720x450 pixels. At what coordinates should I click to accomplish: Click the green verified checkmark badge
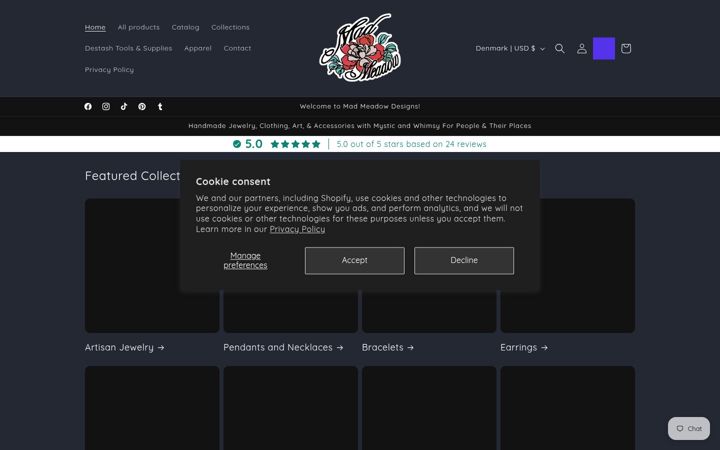pyautogui.click(x=236, y=144)
